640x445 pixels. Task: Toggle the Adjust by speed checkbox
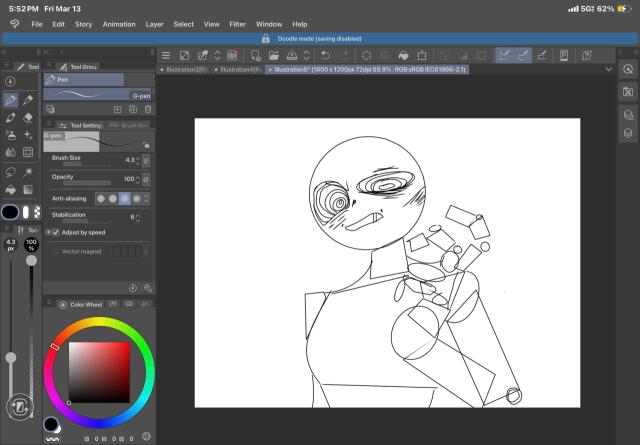point(56,232)
